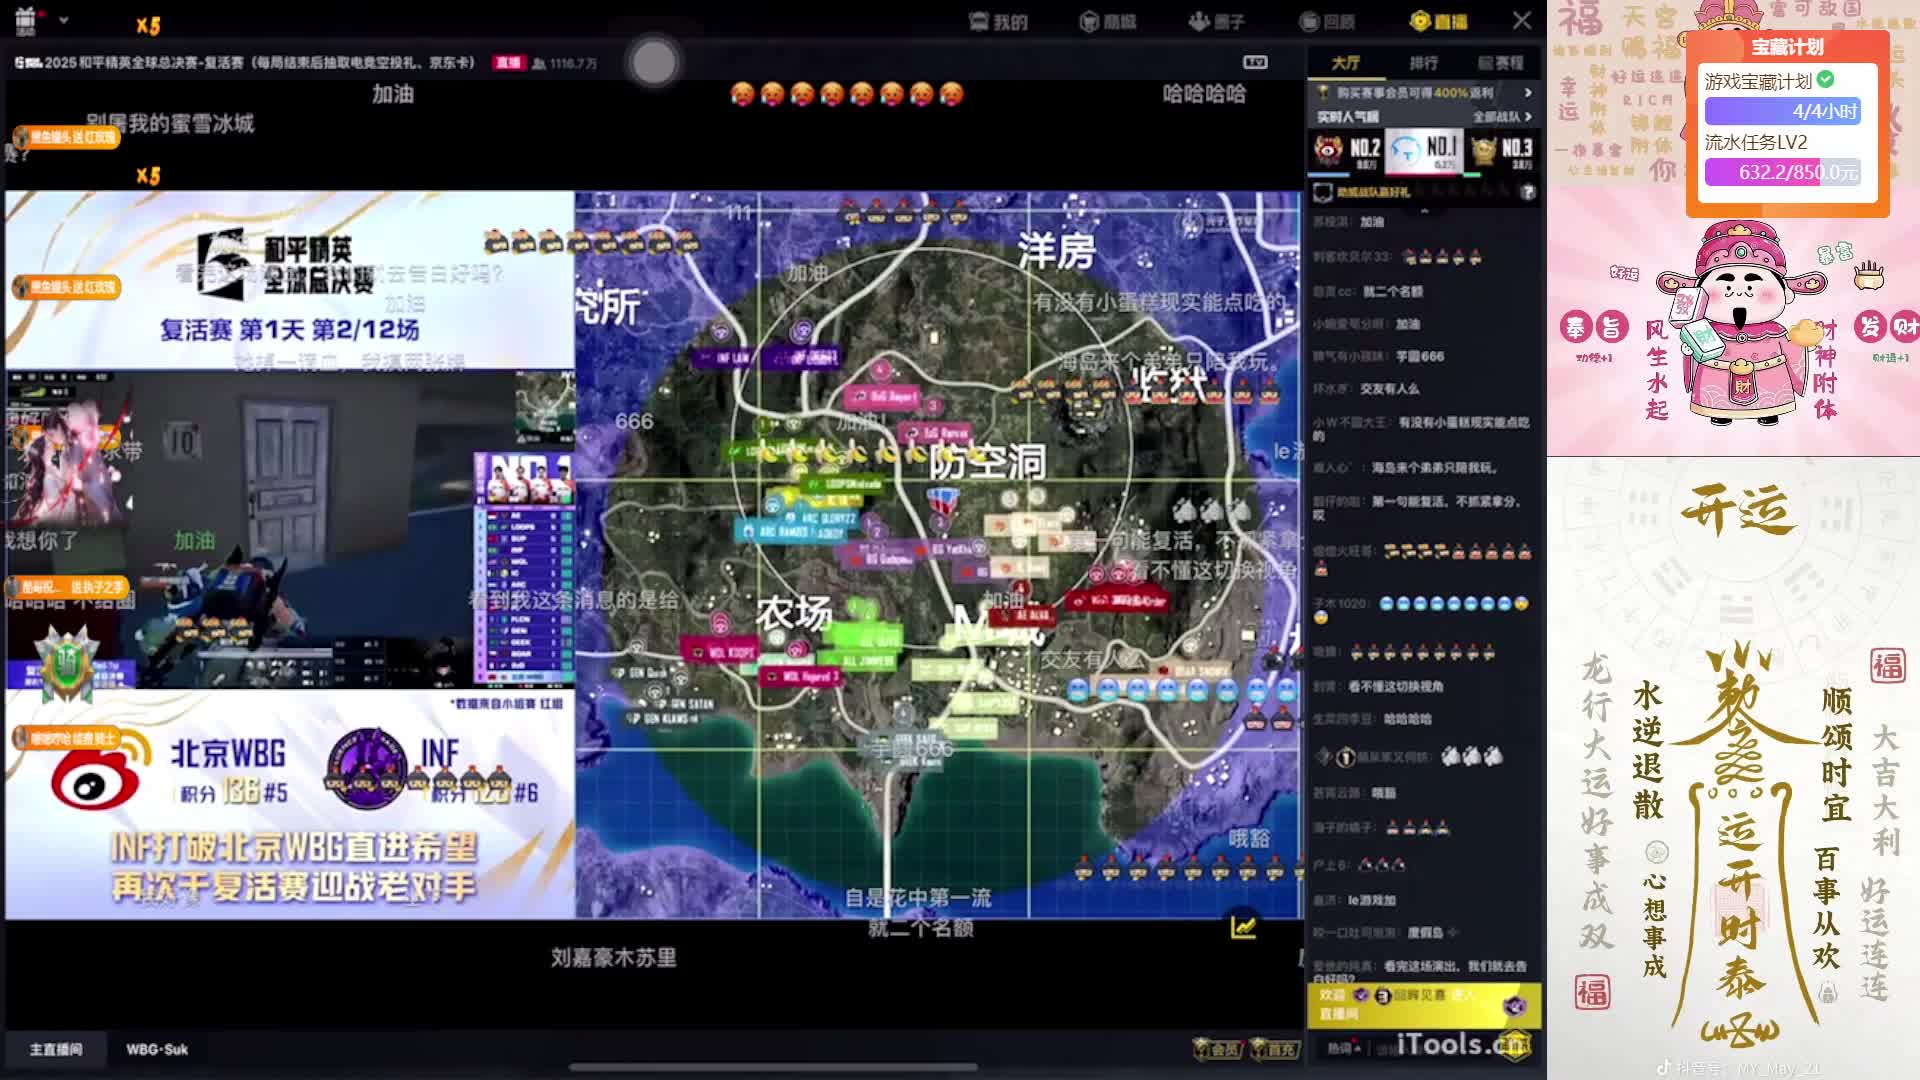This screenshot has height=1080, width=1920.
Task: Click the 会员 membership button
Action: tap(1217, 1049)
